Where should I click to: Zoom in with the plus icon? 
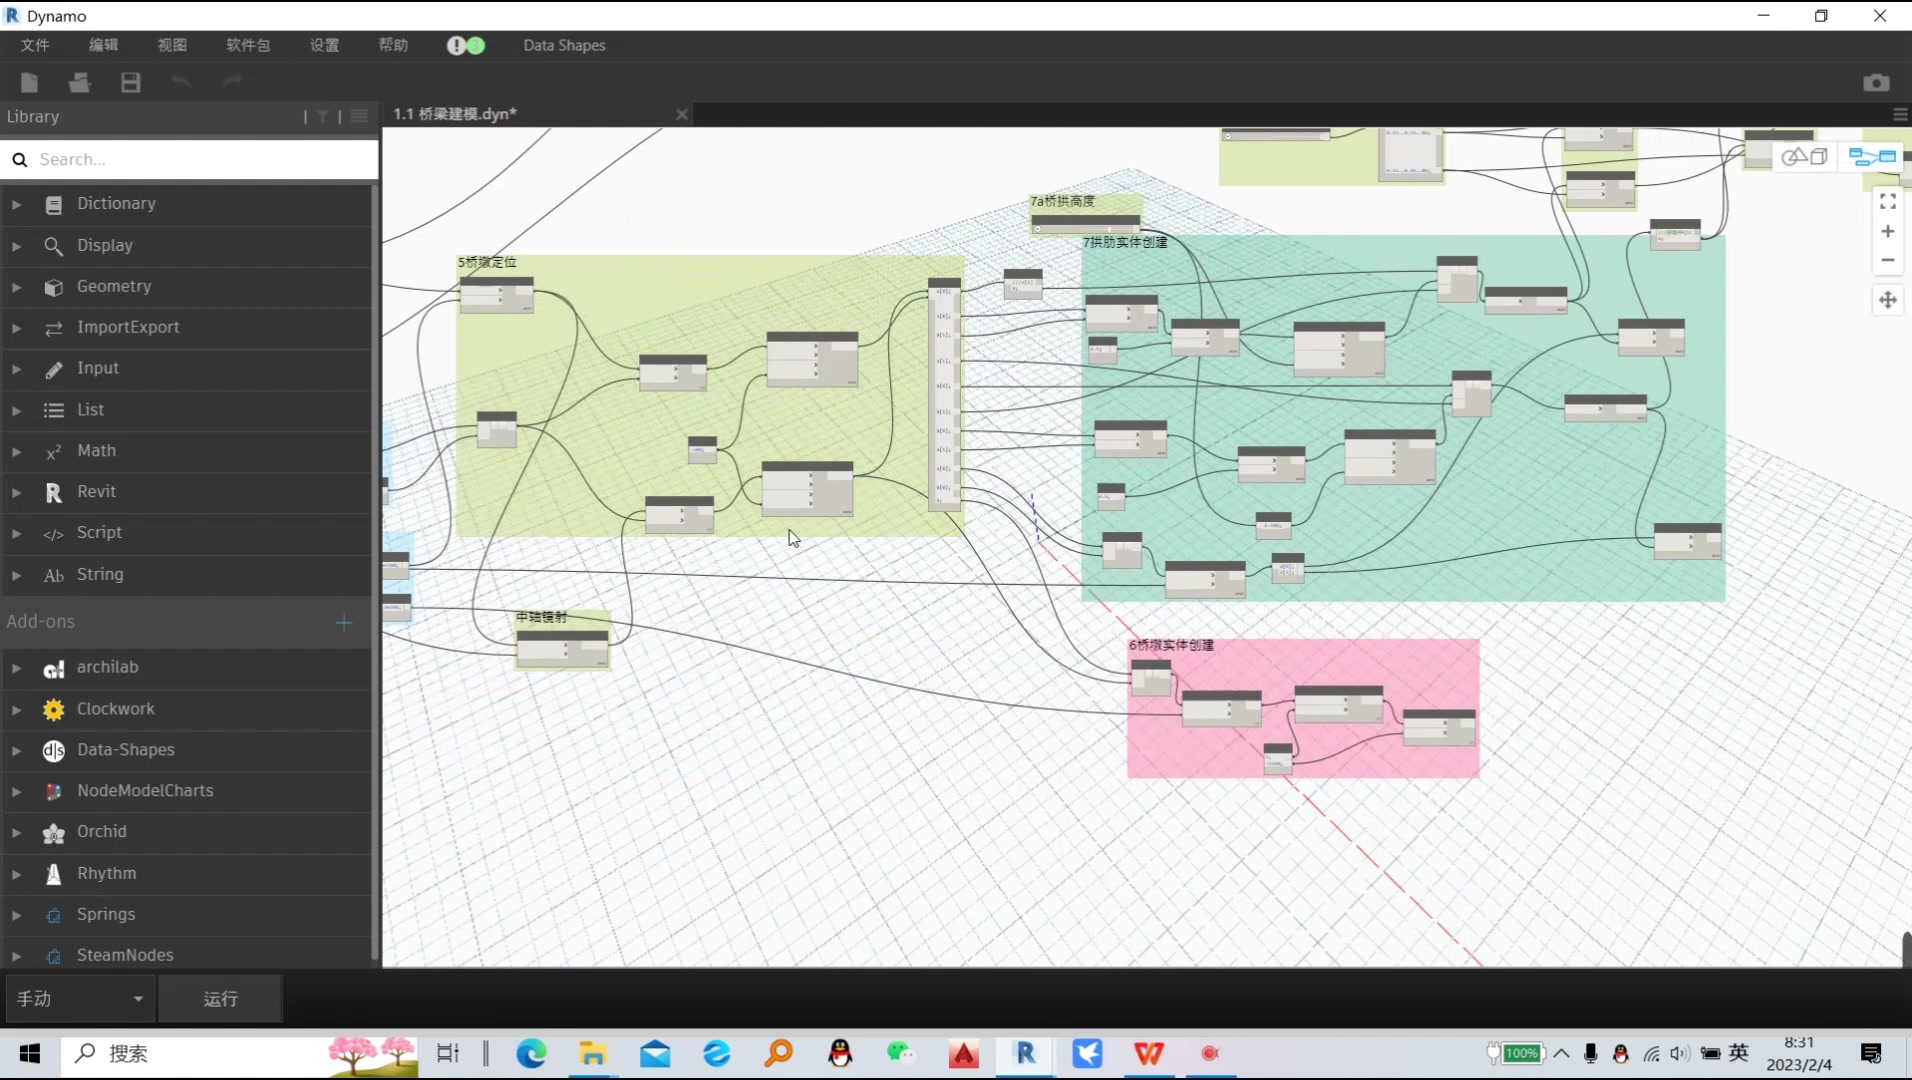pyautogui.click(x=1888, y=232)
